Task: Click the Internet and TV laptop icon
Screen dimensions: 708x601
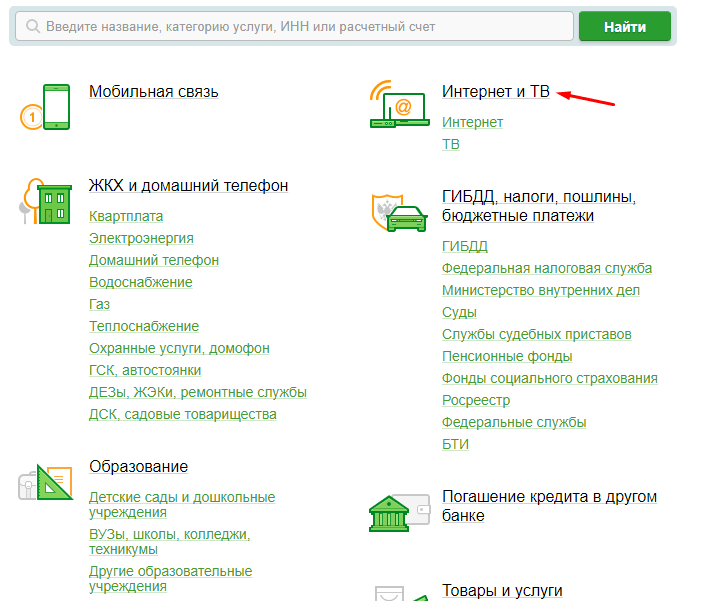Action: click(x=399, y=106)
